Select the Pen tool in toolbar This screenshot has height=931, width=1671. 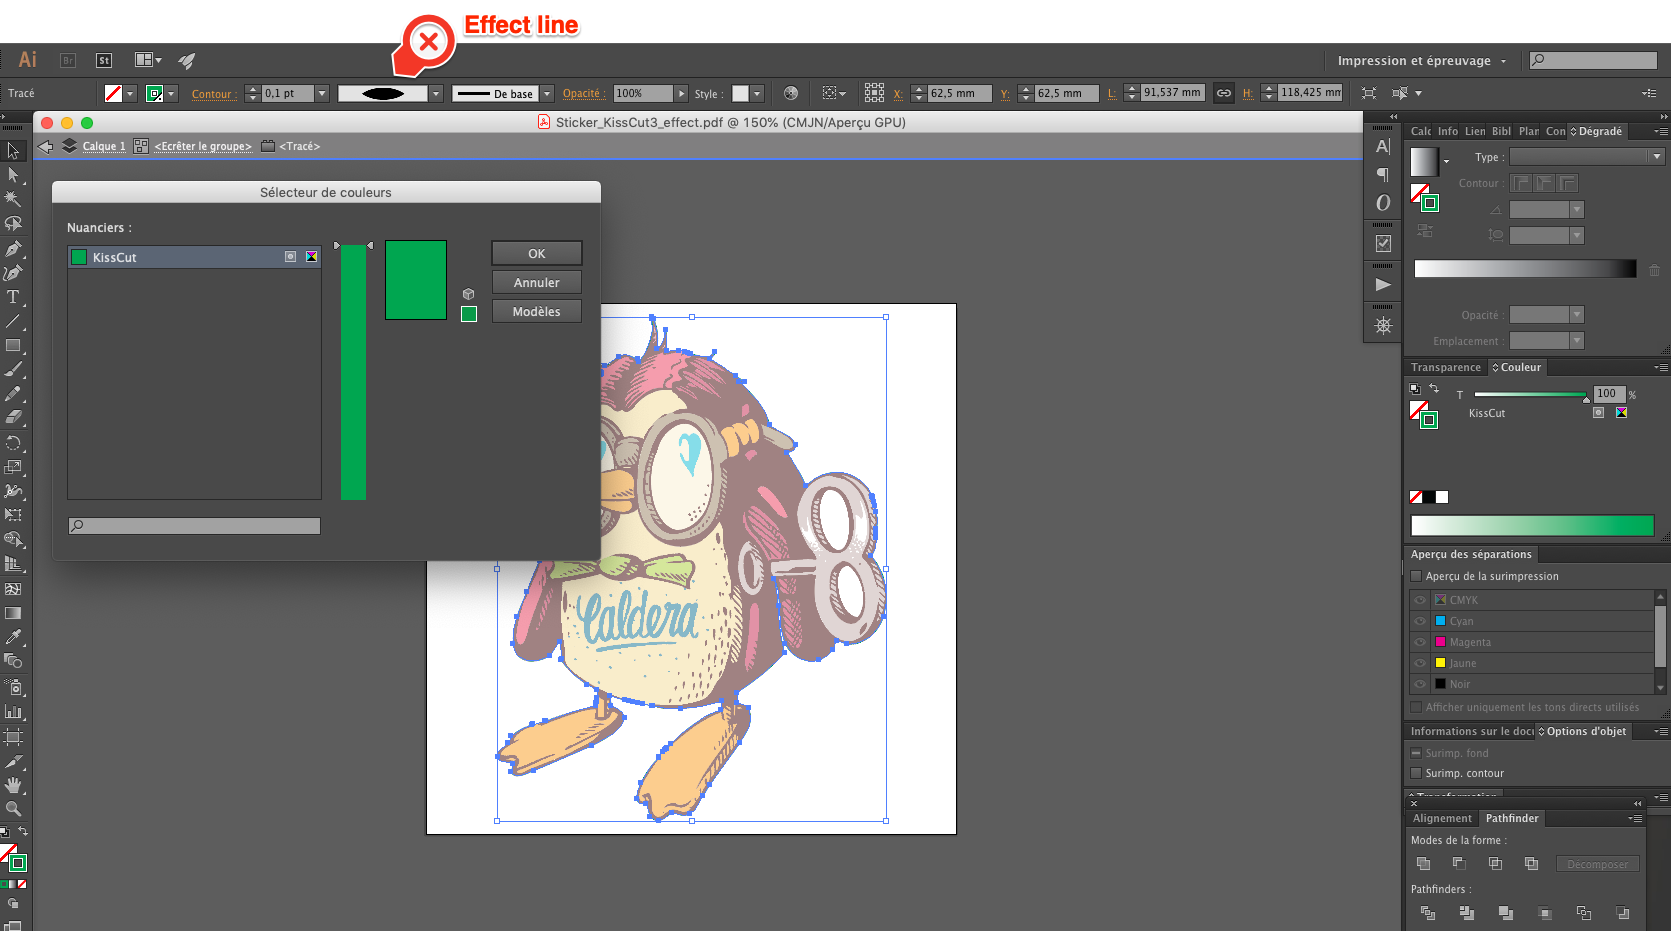13,249
